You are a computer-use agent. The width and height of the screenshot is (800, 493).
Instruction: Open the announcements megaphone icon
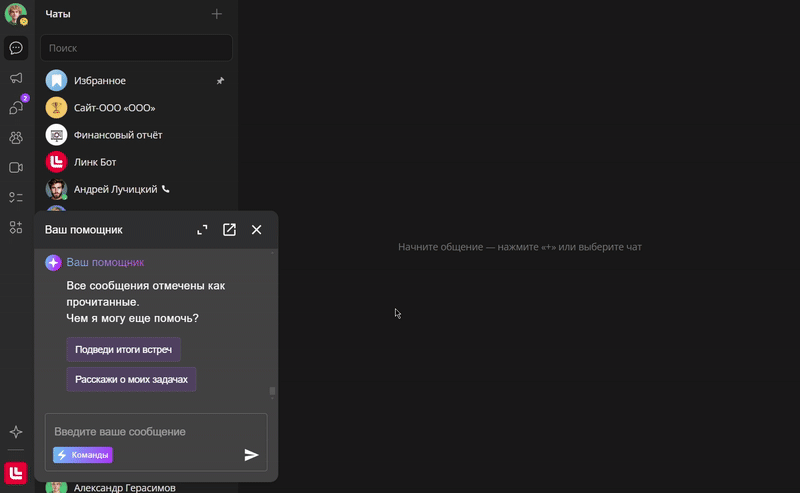click(16, 78)
